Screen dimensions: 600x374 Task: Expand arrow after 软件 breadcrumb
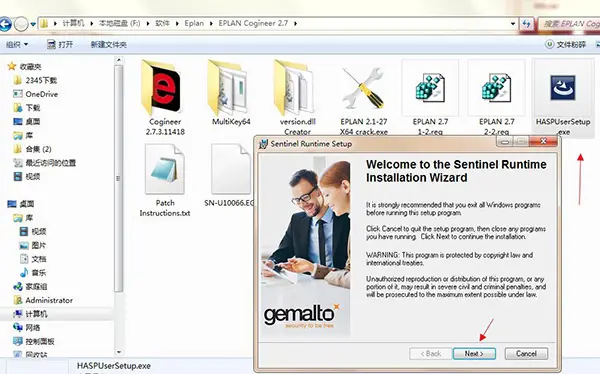click(x=177, y=23)
